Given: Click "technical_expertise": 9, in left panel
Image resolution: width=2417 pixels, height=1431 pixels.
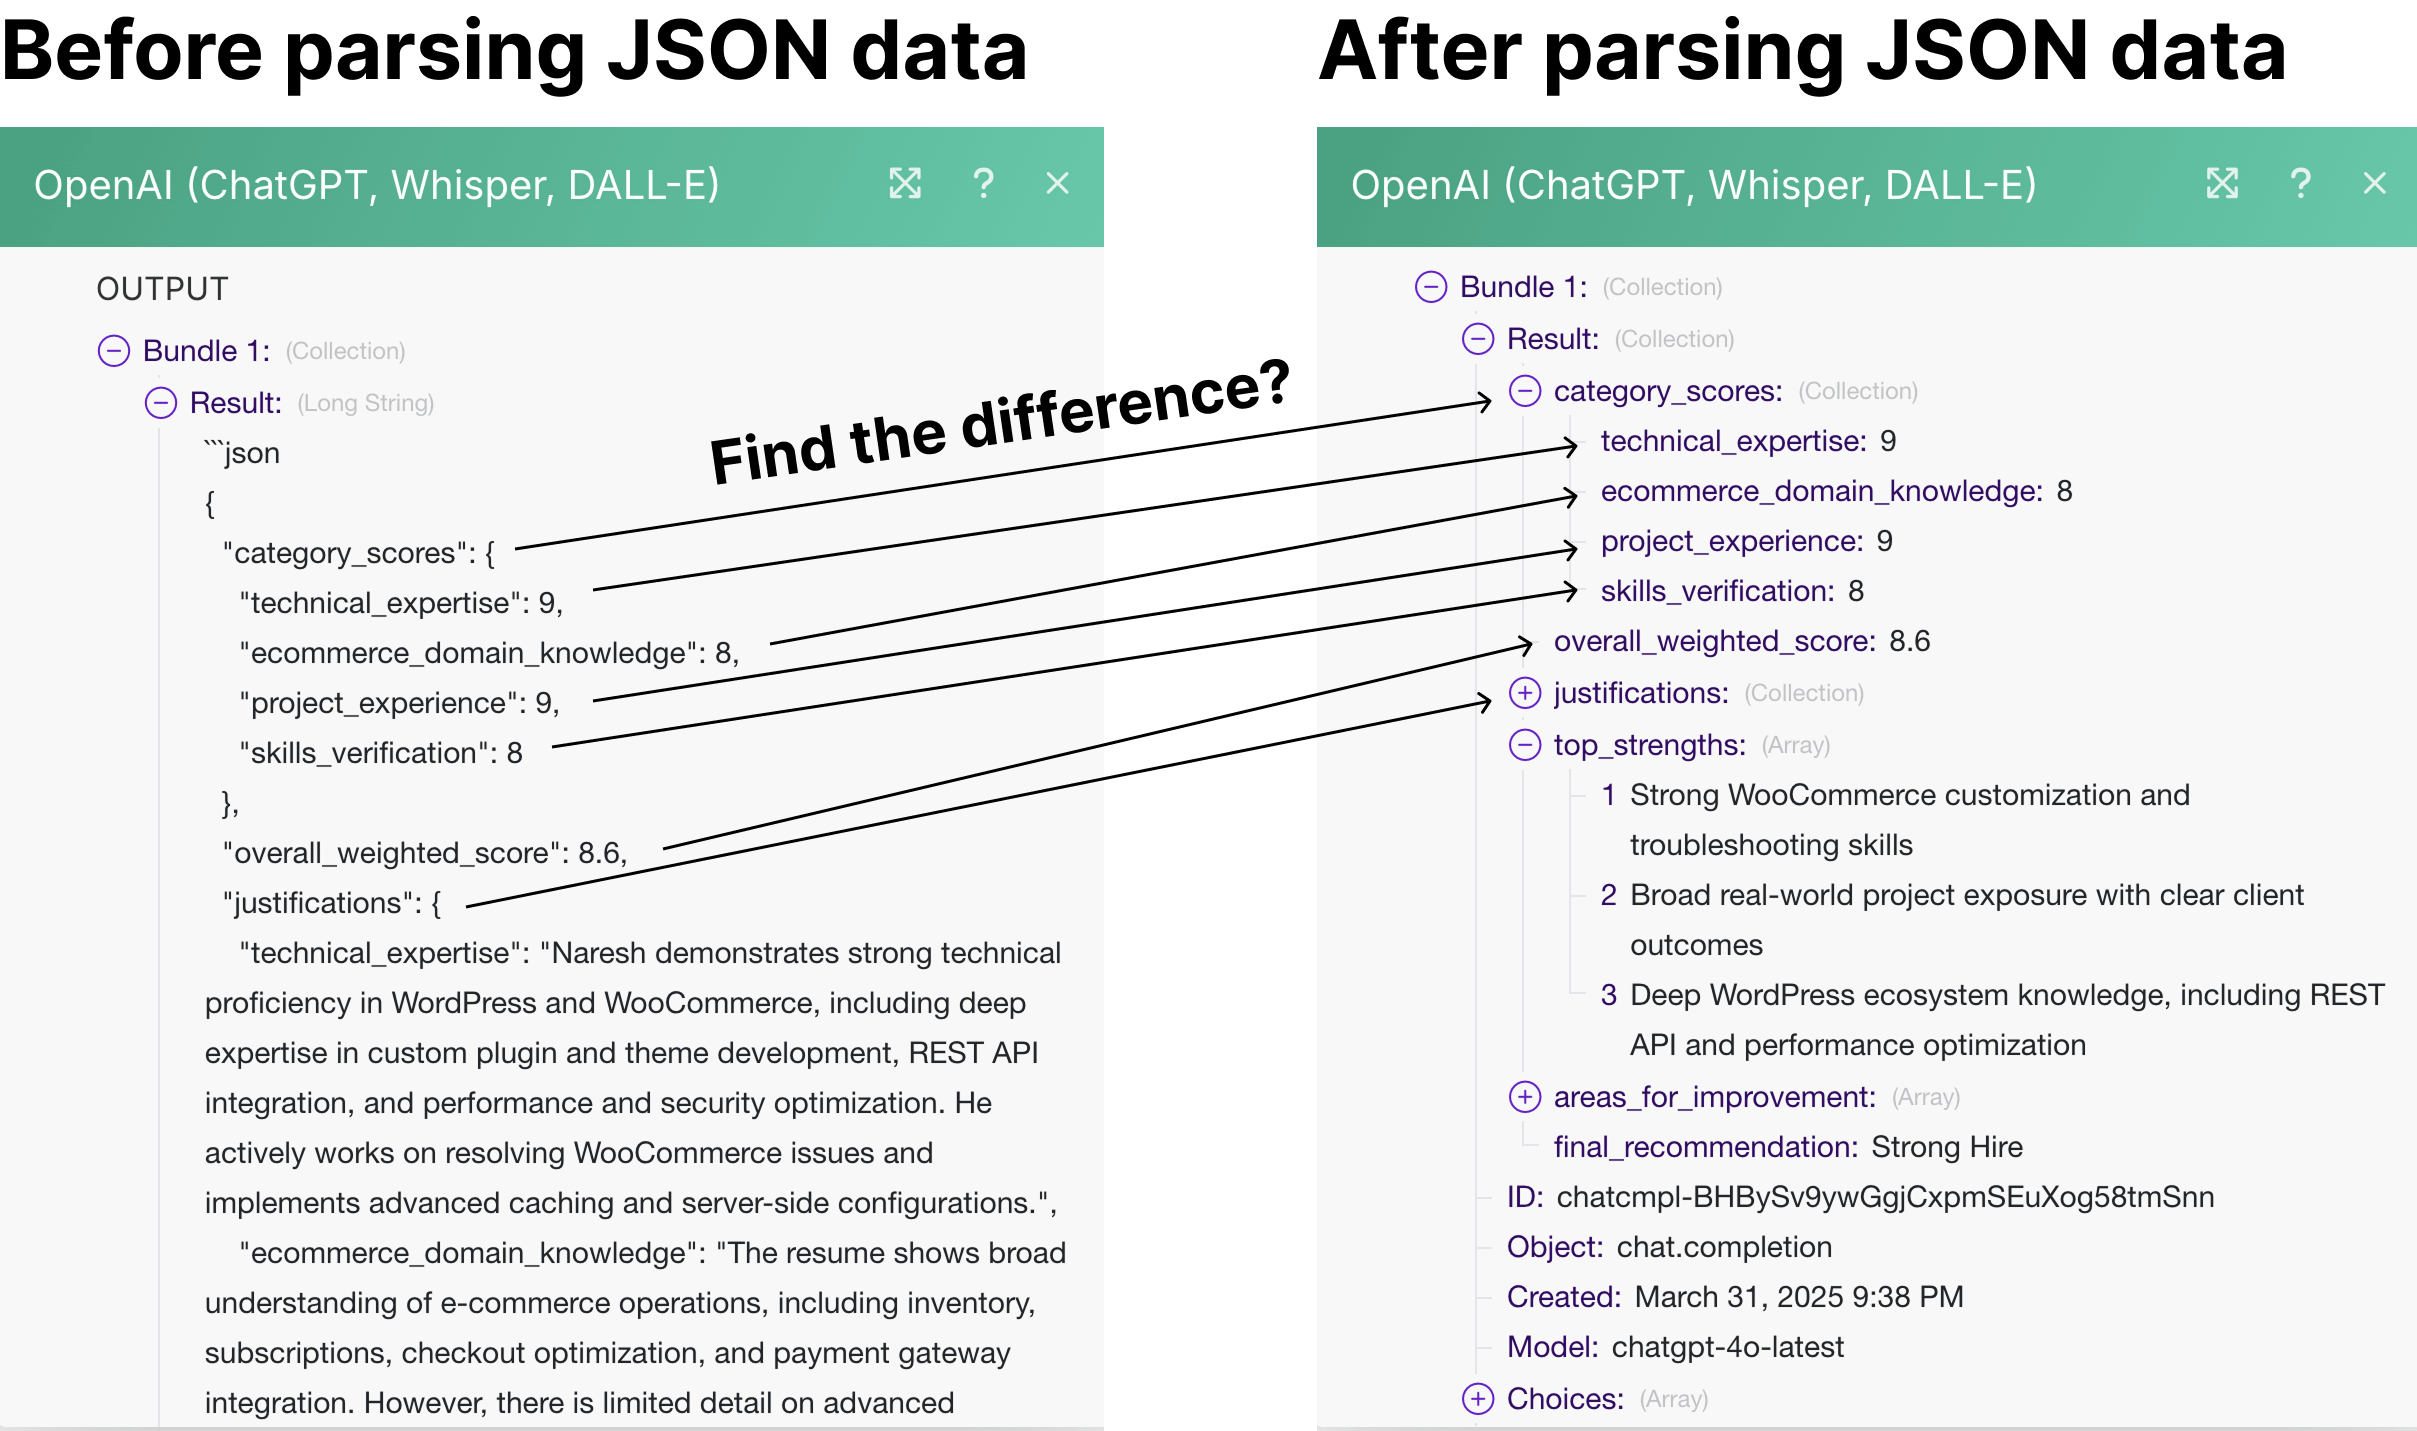Looking at the screenshot, I should pyautogui.click(x=401, y=603).
